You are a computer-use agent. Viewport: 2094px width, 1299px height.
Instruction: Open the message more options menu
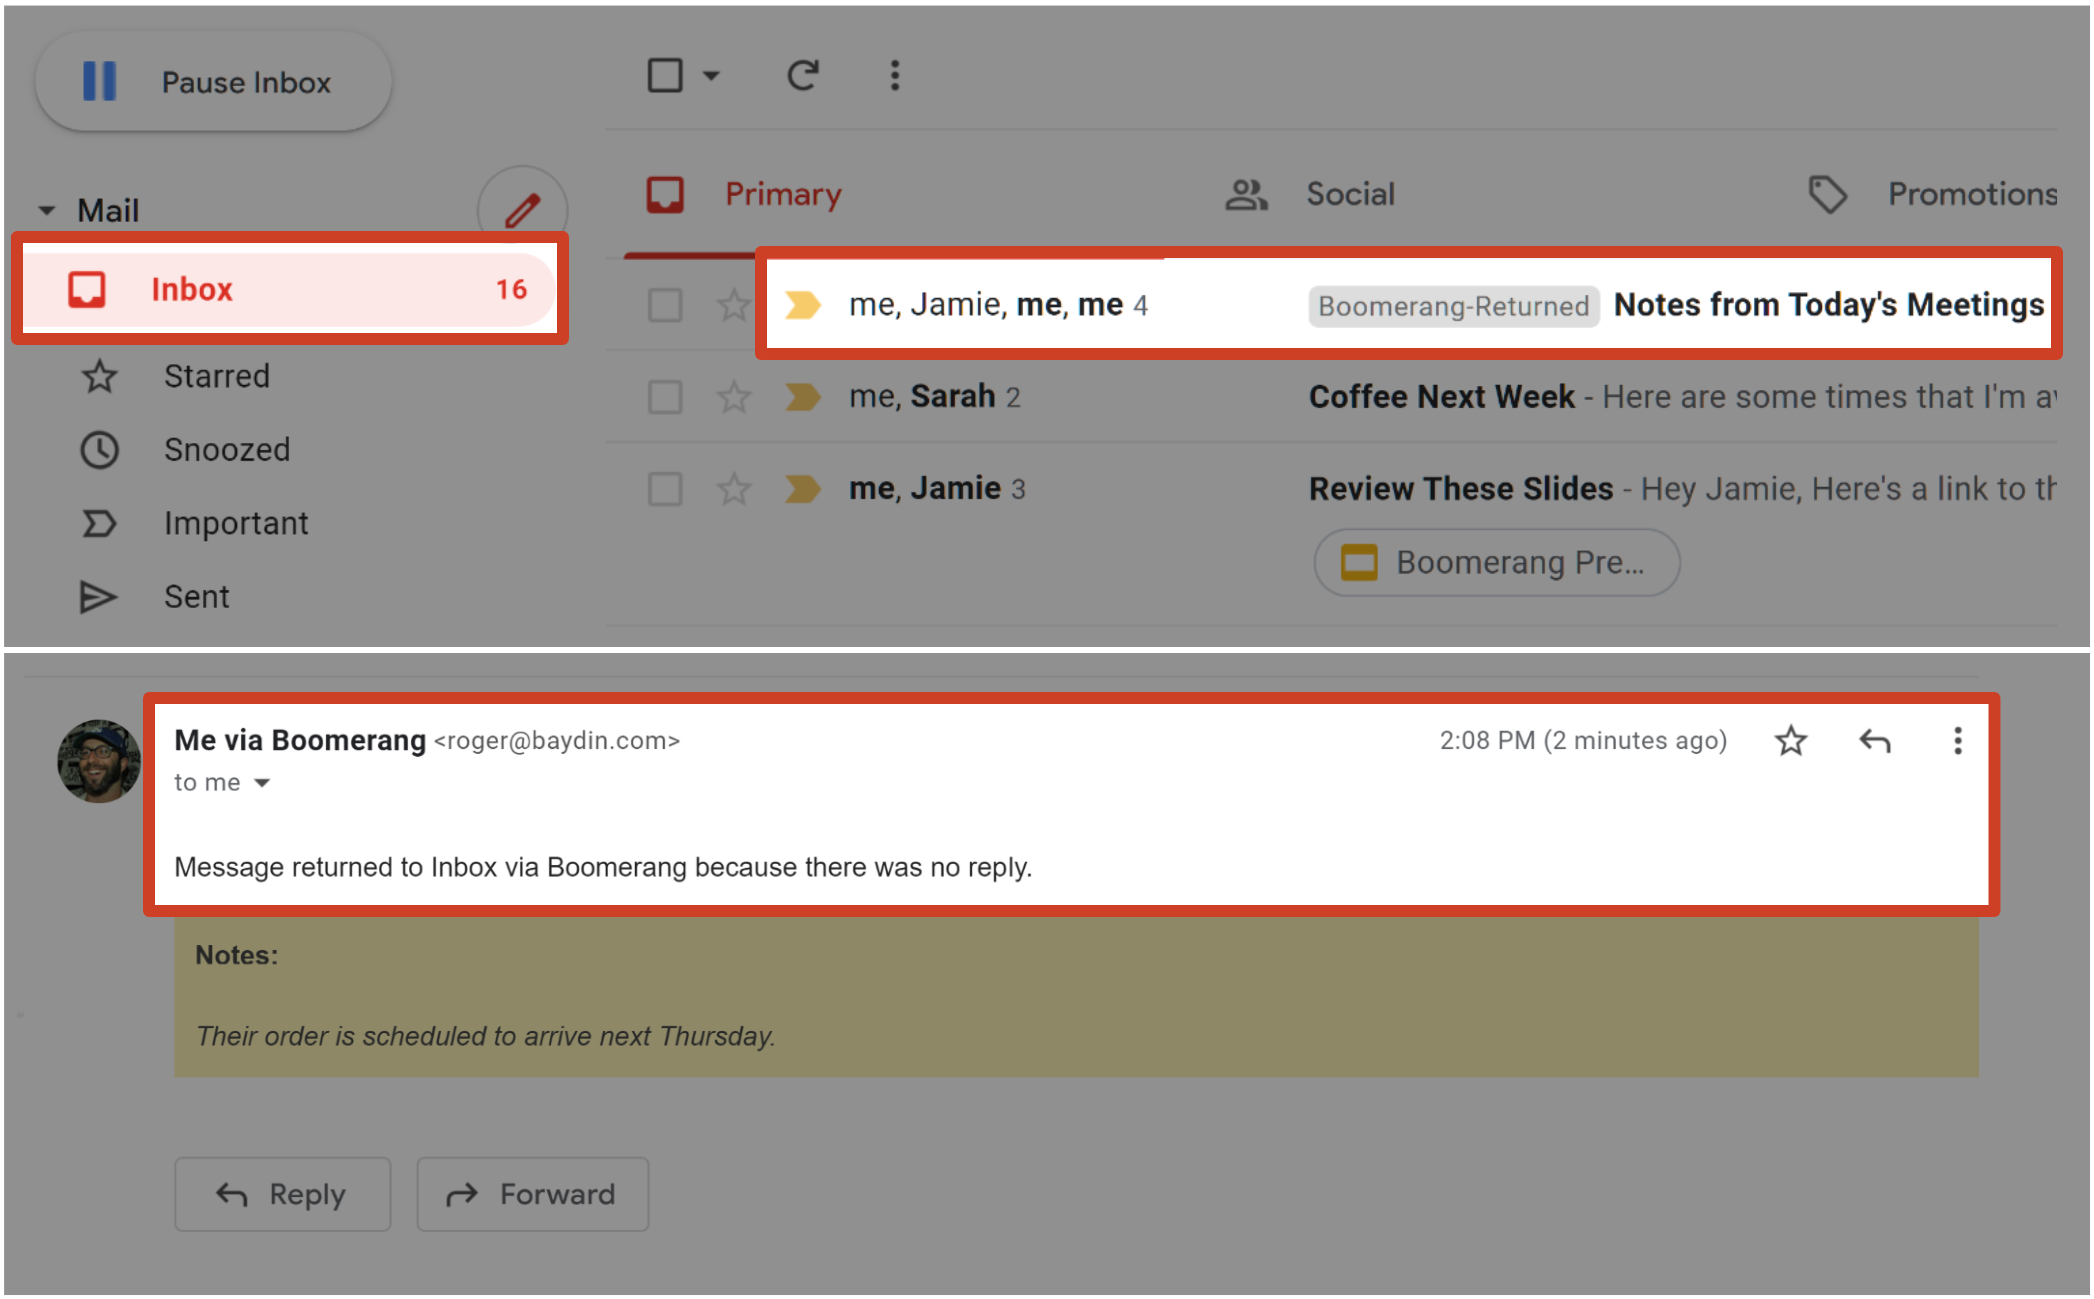(x=1957, y=741)
